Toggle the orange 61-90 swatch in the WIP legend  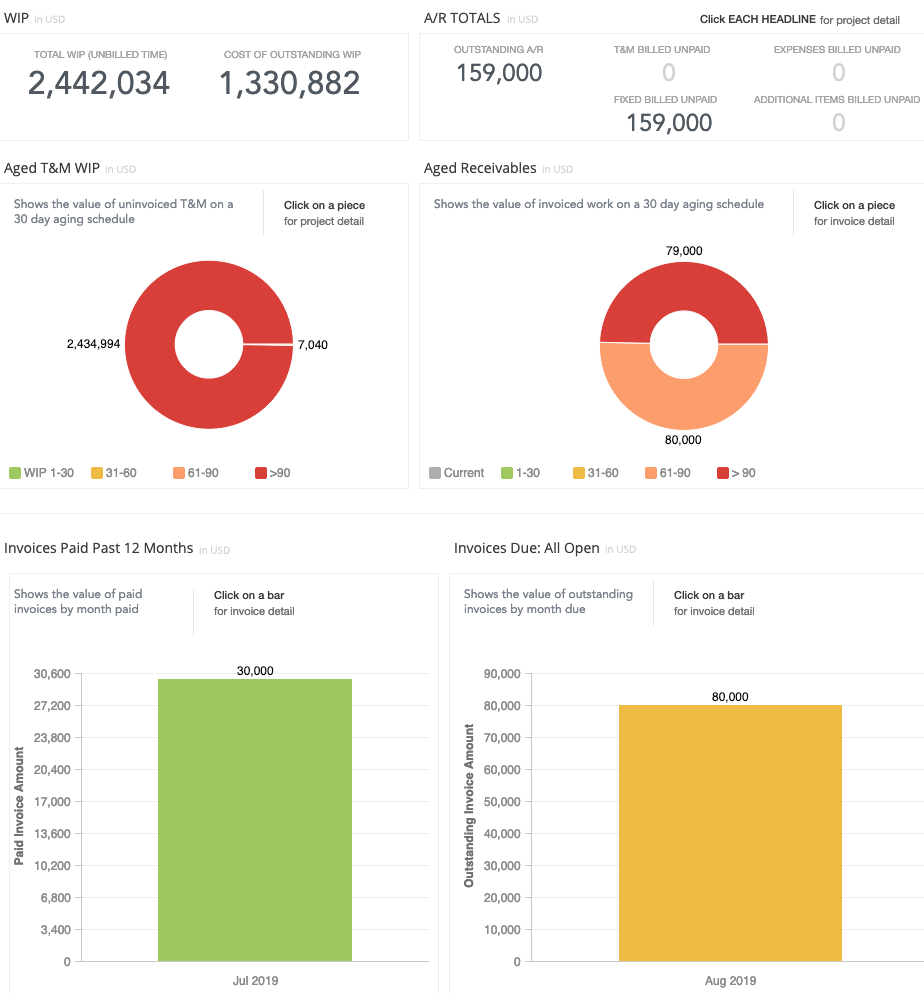pos(179,472)
